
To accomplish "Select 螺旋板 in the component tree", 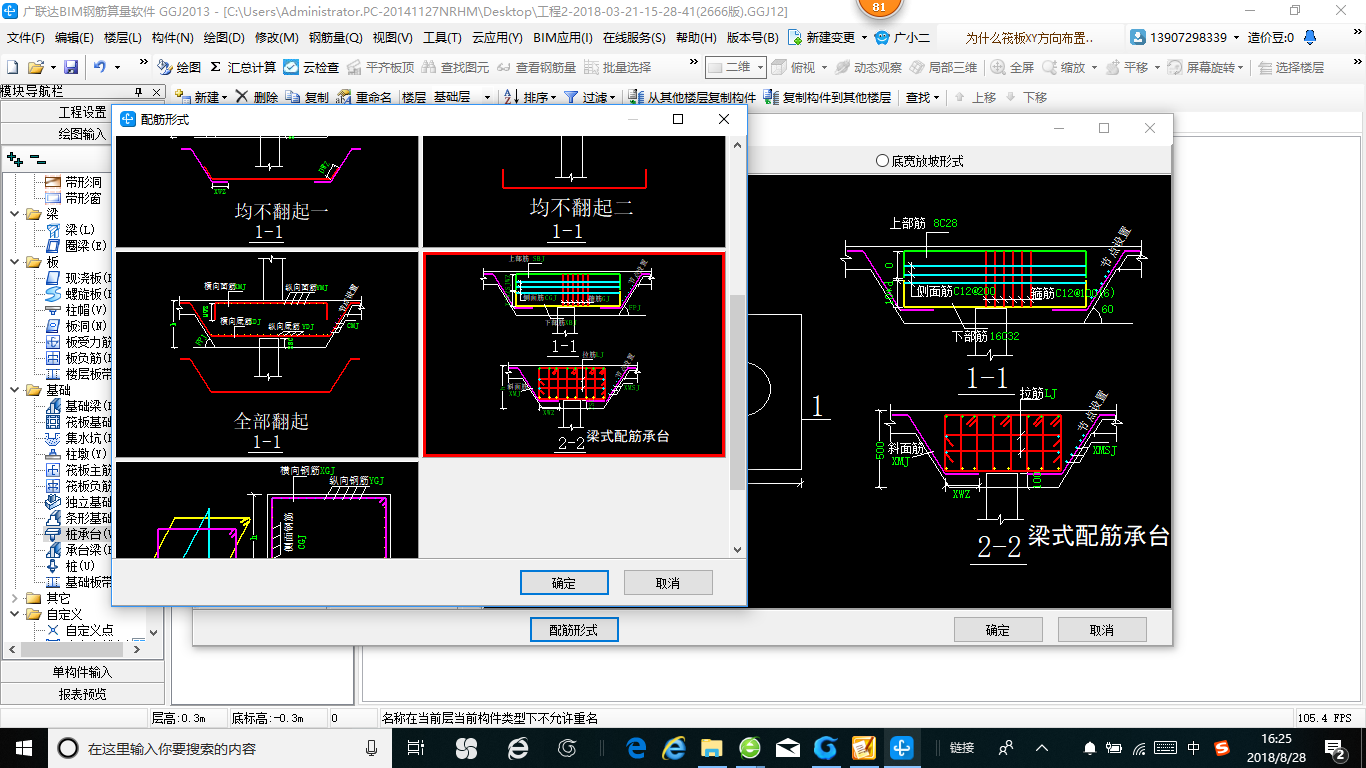I will [x=78, y=294].
